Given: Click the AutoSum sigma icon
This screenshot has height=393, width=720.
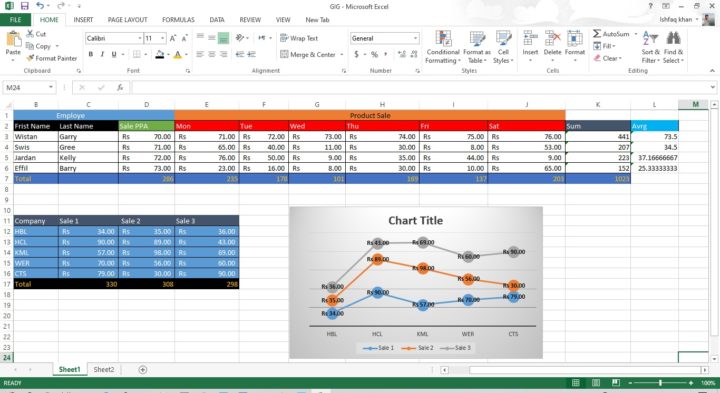Looking at the screenshot, I should coord(596,34).
